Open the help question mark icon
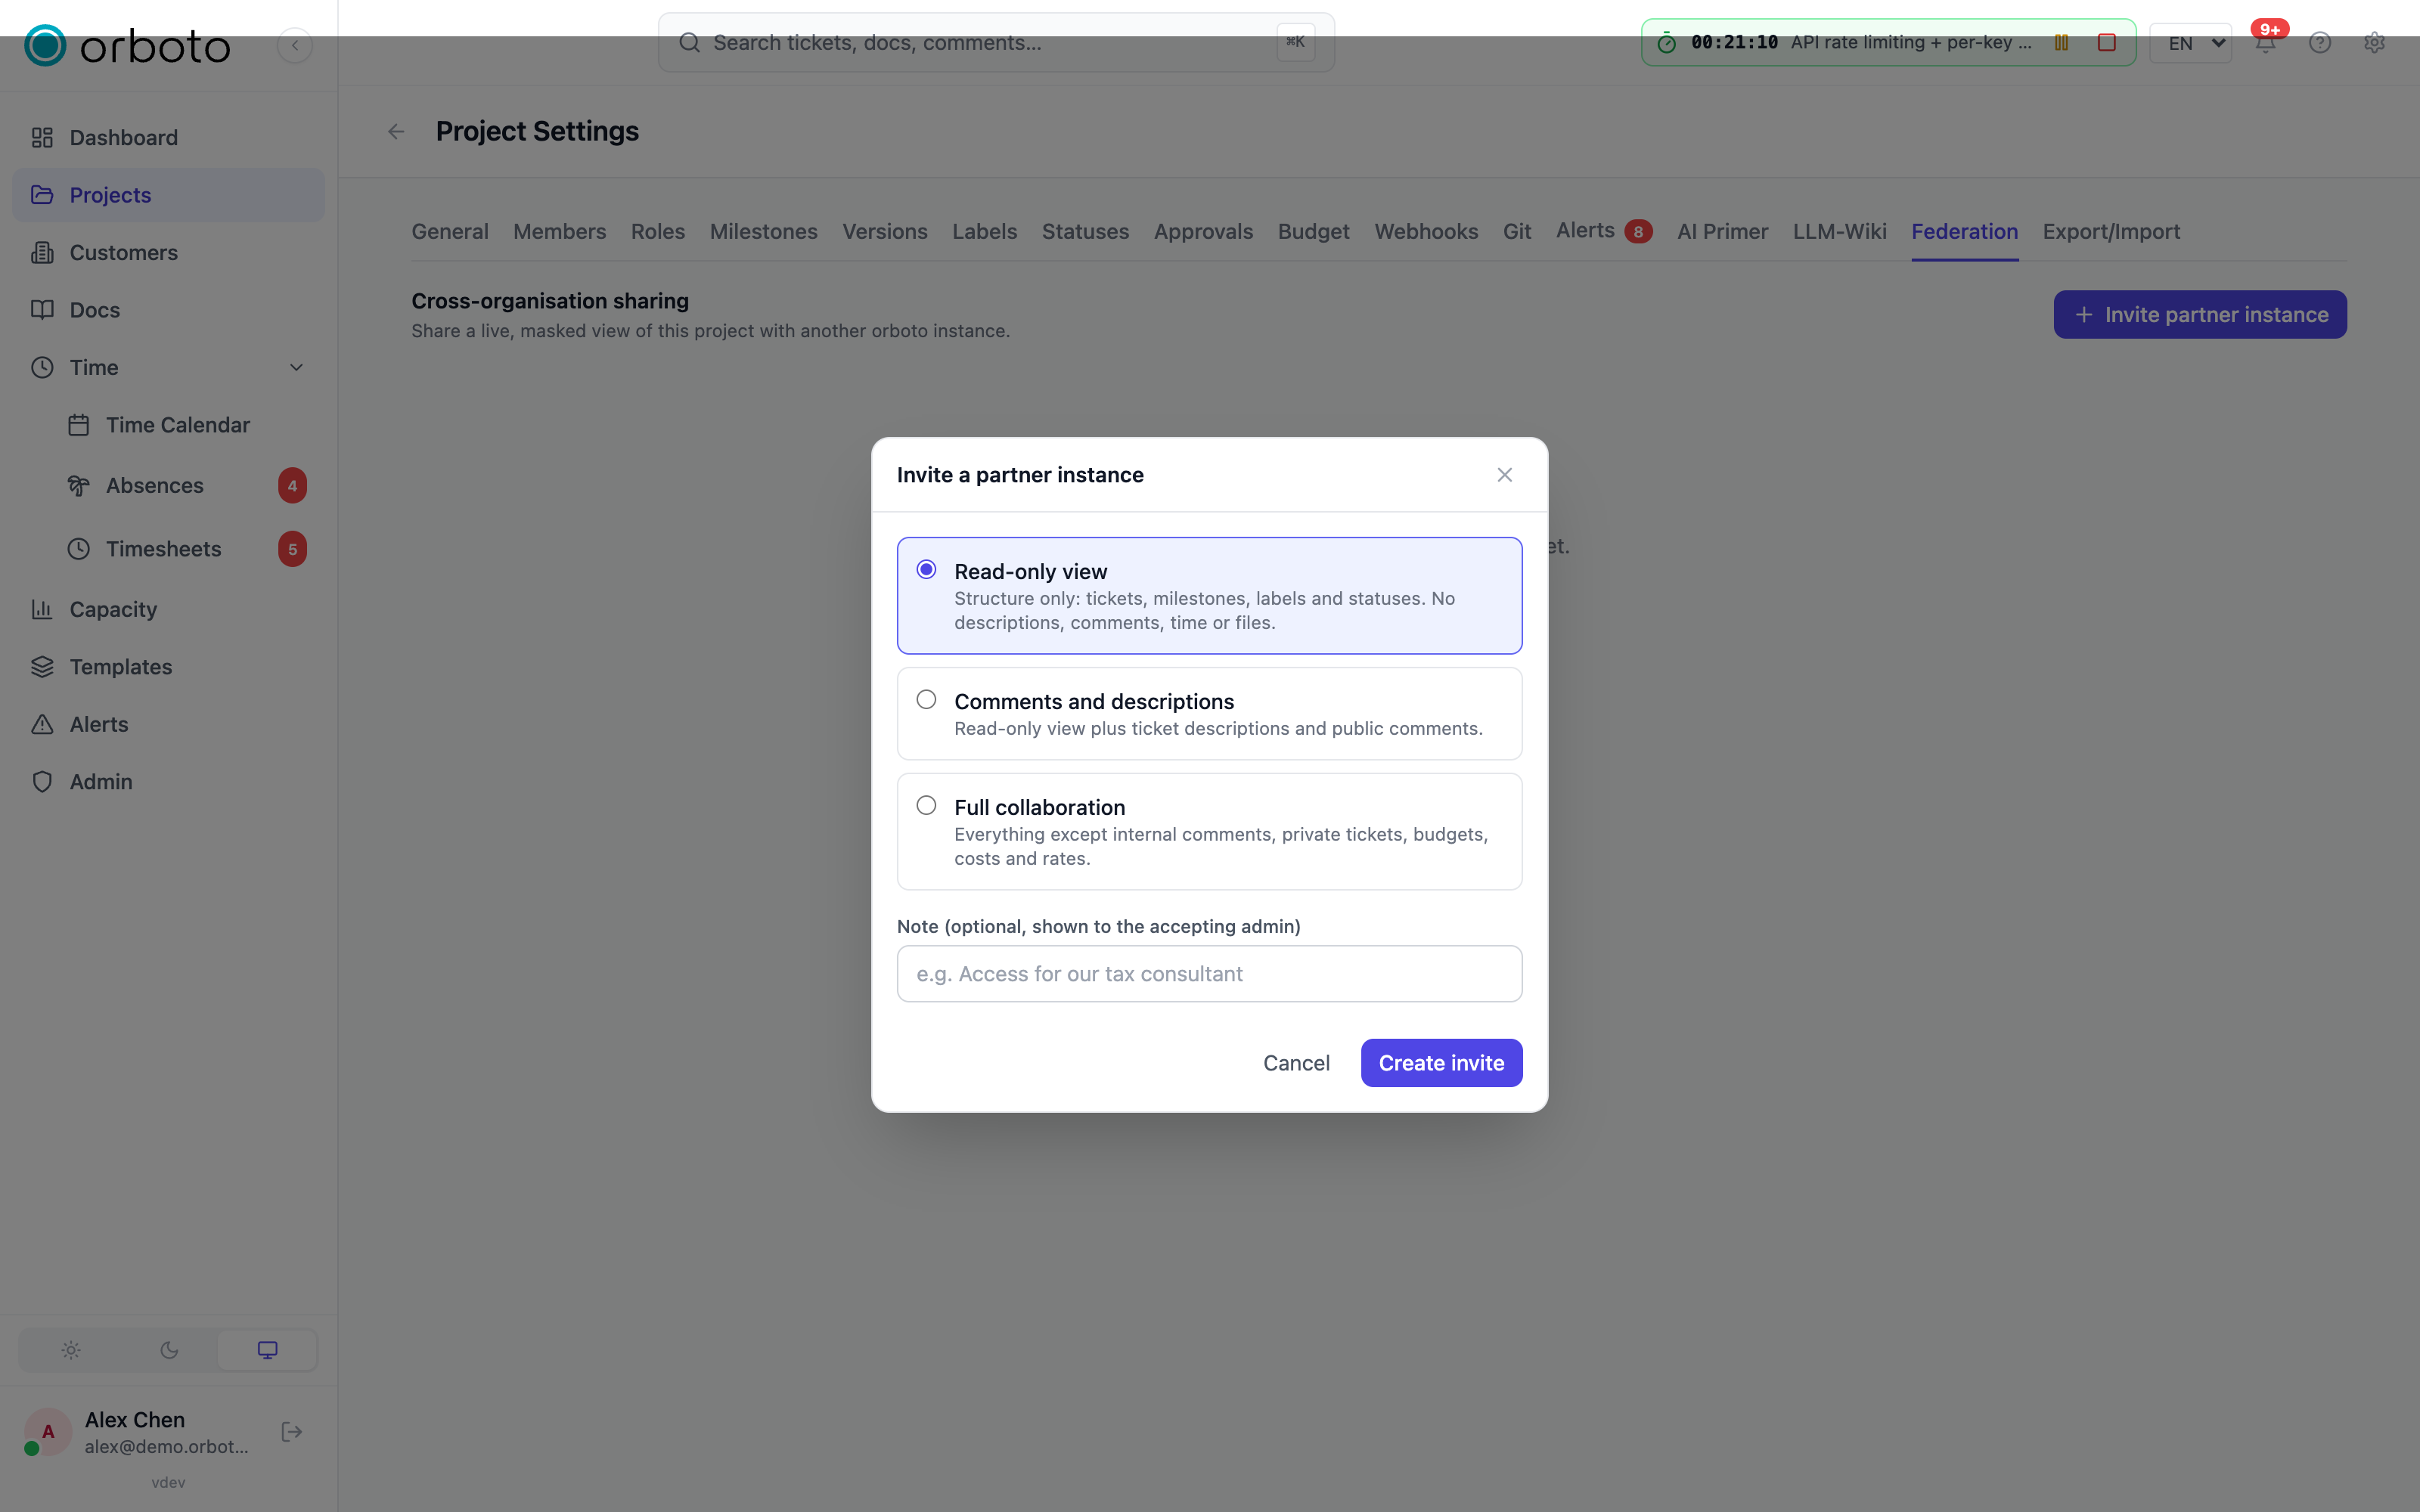Screen dimensions: 2420x1512 2320,43
